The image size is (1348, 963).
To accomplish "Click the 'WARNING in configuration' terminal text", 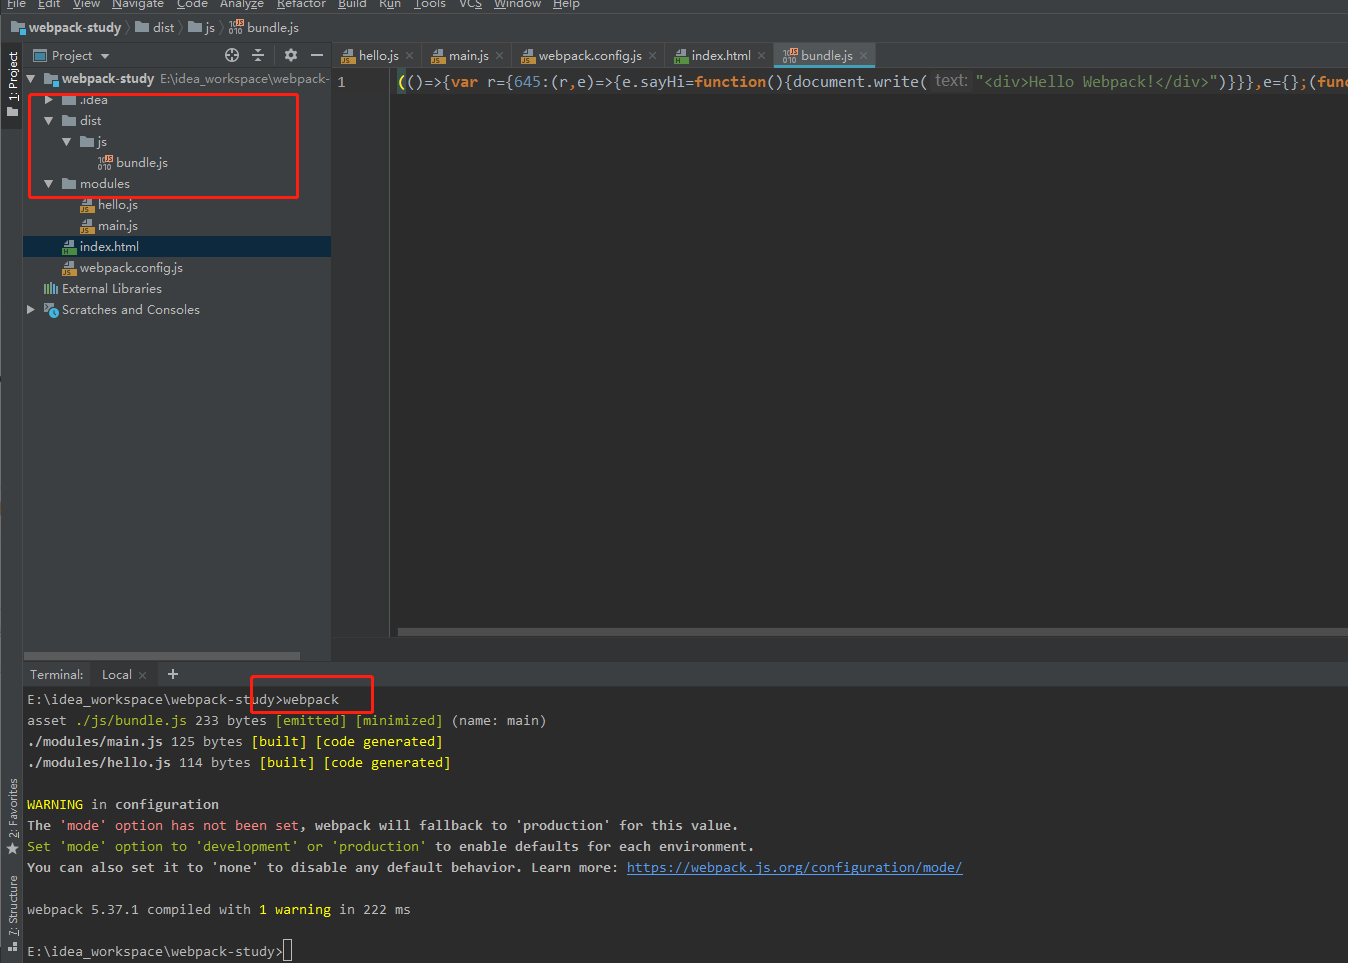I will pyautogui.click(x=123, y=805).
